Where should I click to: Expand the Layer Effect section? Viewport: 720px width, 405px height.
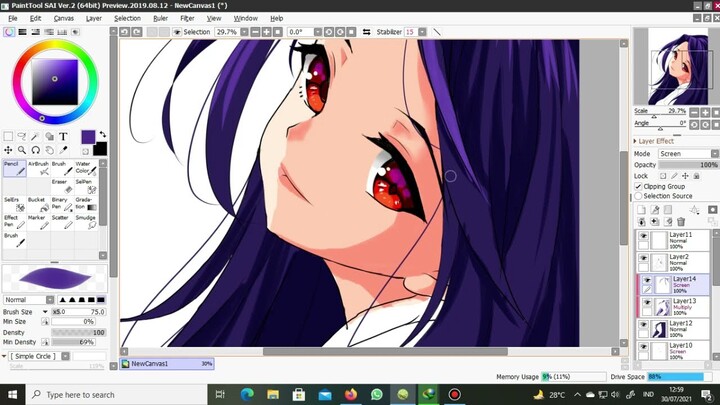(x=636, y=141)
